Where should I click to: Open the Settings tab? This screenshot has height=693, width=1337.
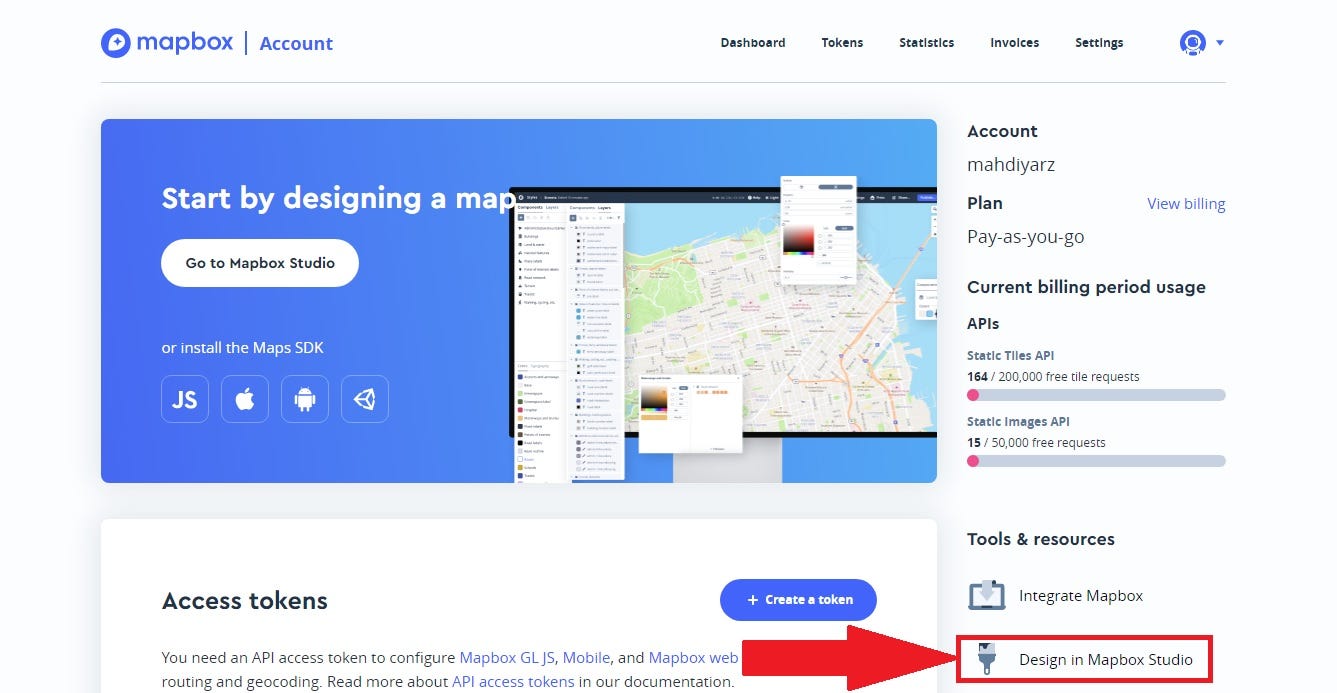pyautogui.click(x=1099, y=42)
